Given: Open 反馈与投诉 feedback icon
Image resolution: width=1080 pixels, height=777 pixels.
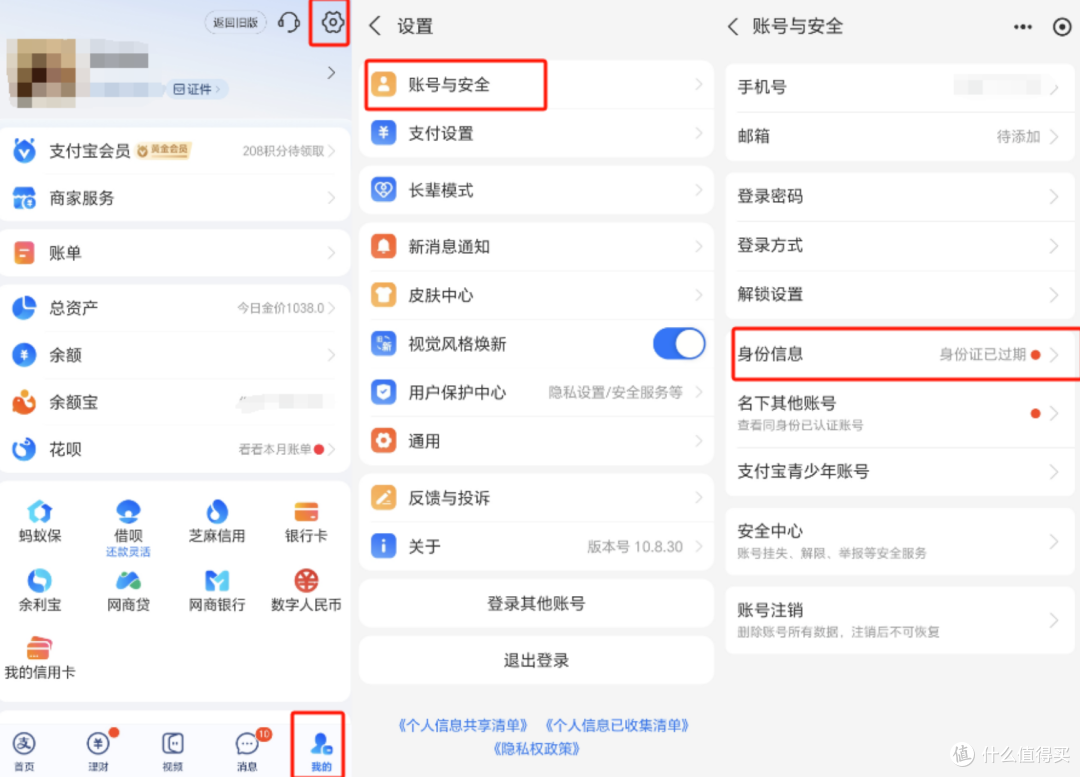Looking at the screenshot, I should point(384,497).
